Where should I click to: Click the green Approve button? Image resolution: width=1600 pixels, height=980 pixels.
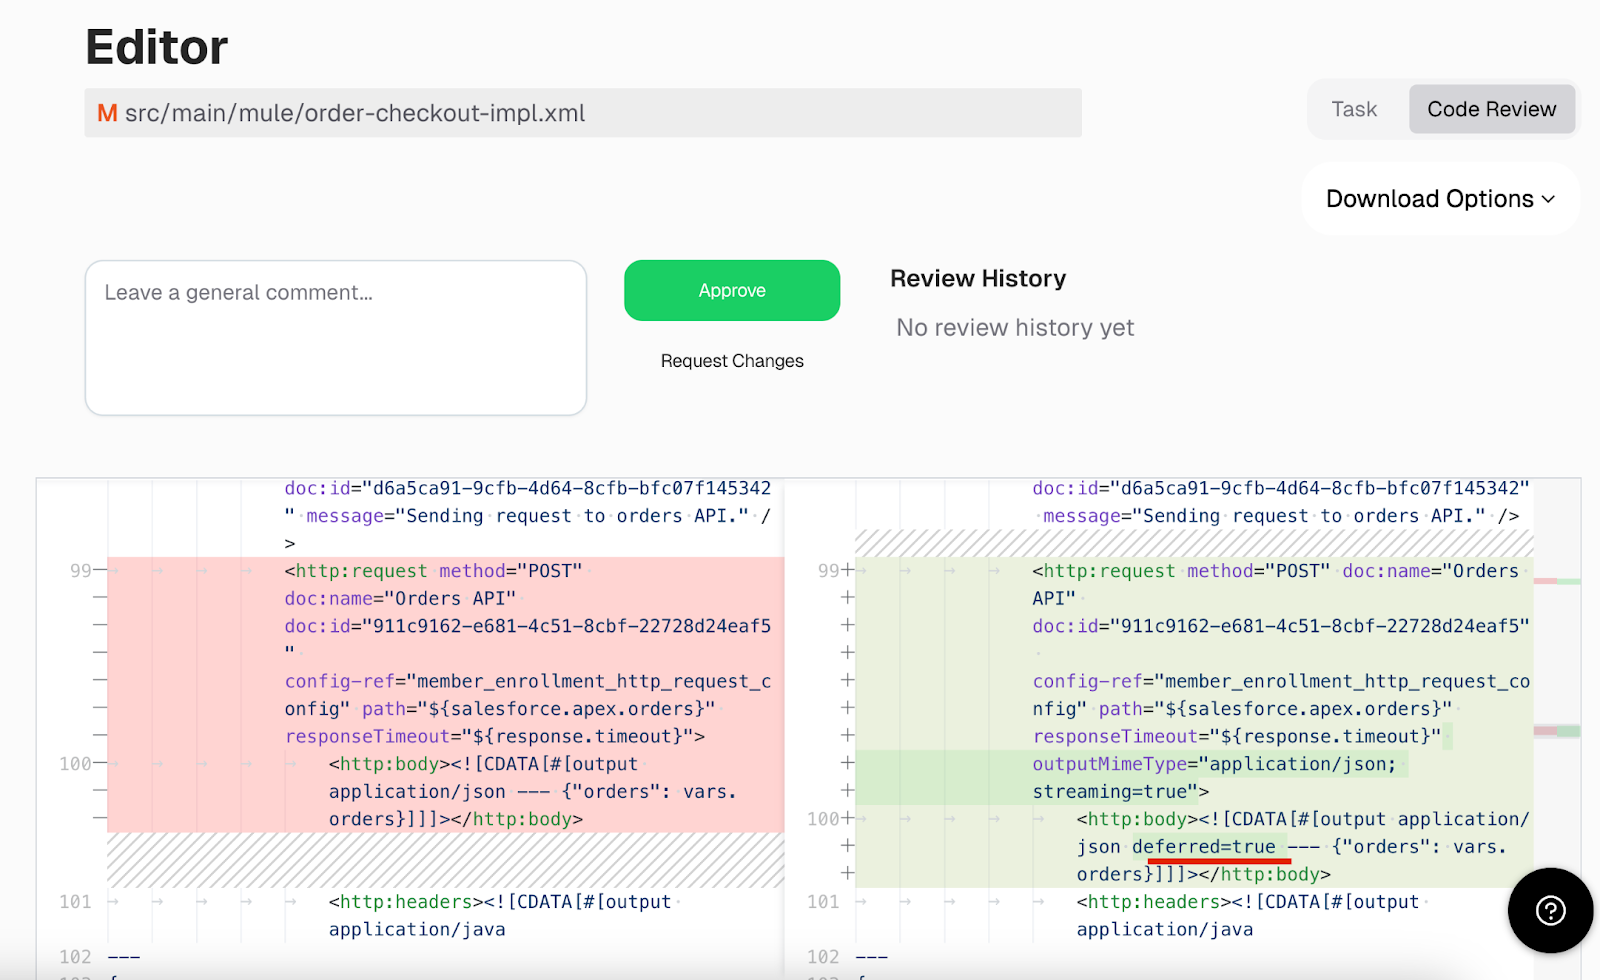coord(732,290)
